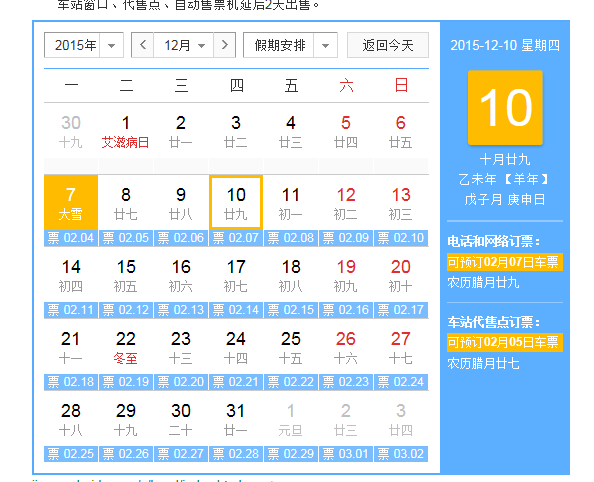Select December 24 十四 cell
Image resolution: width=594 pixels, height=482 pixels.
(x=236, y=347)
